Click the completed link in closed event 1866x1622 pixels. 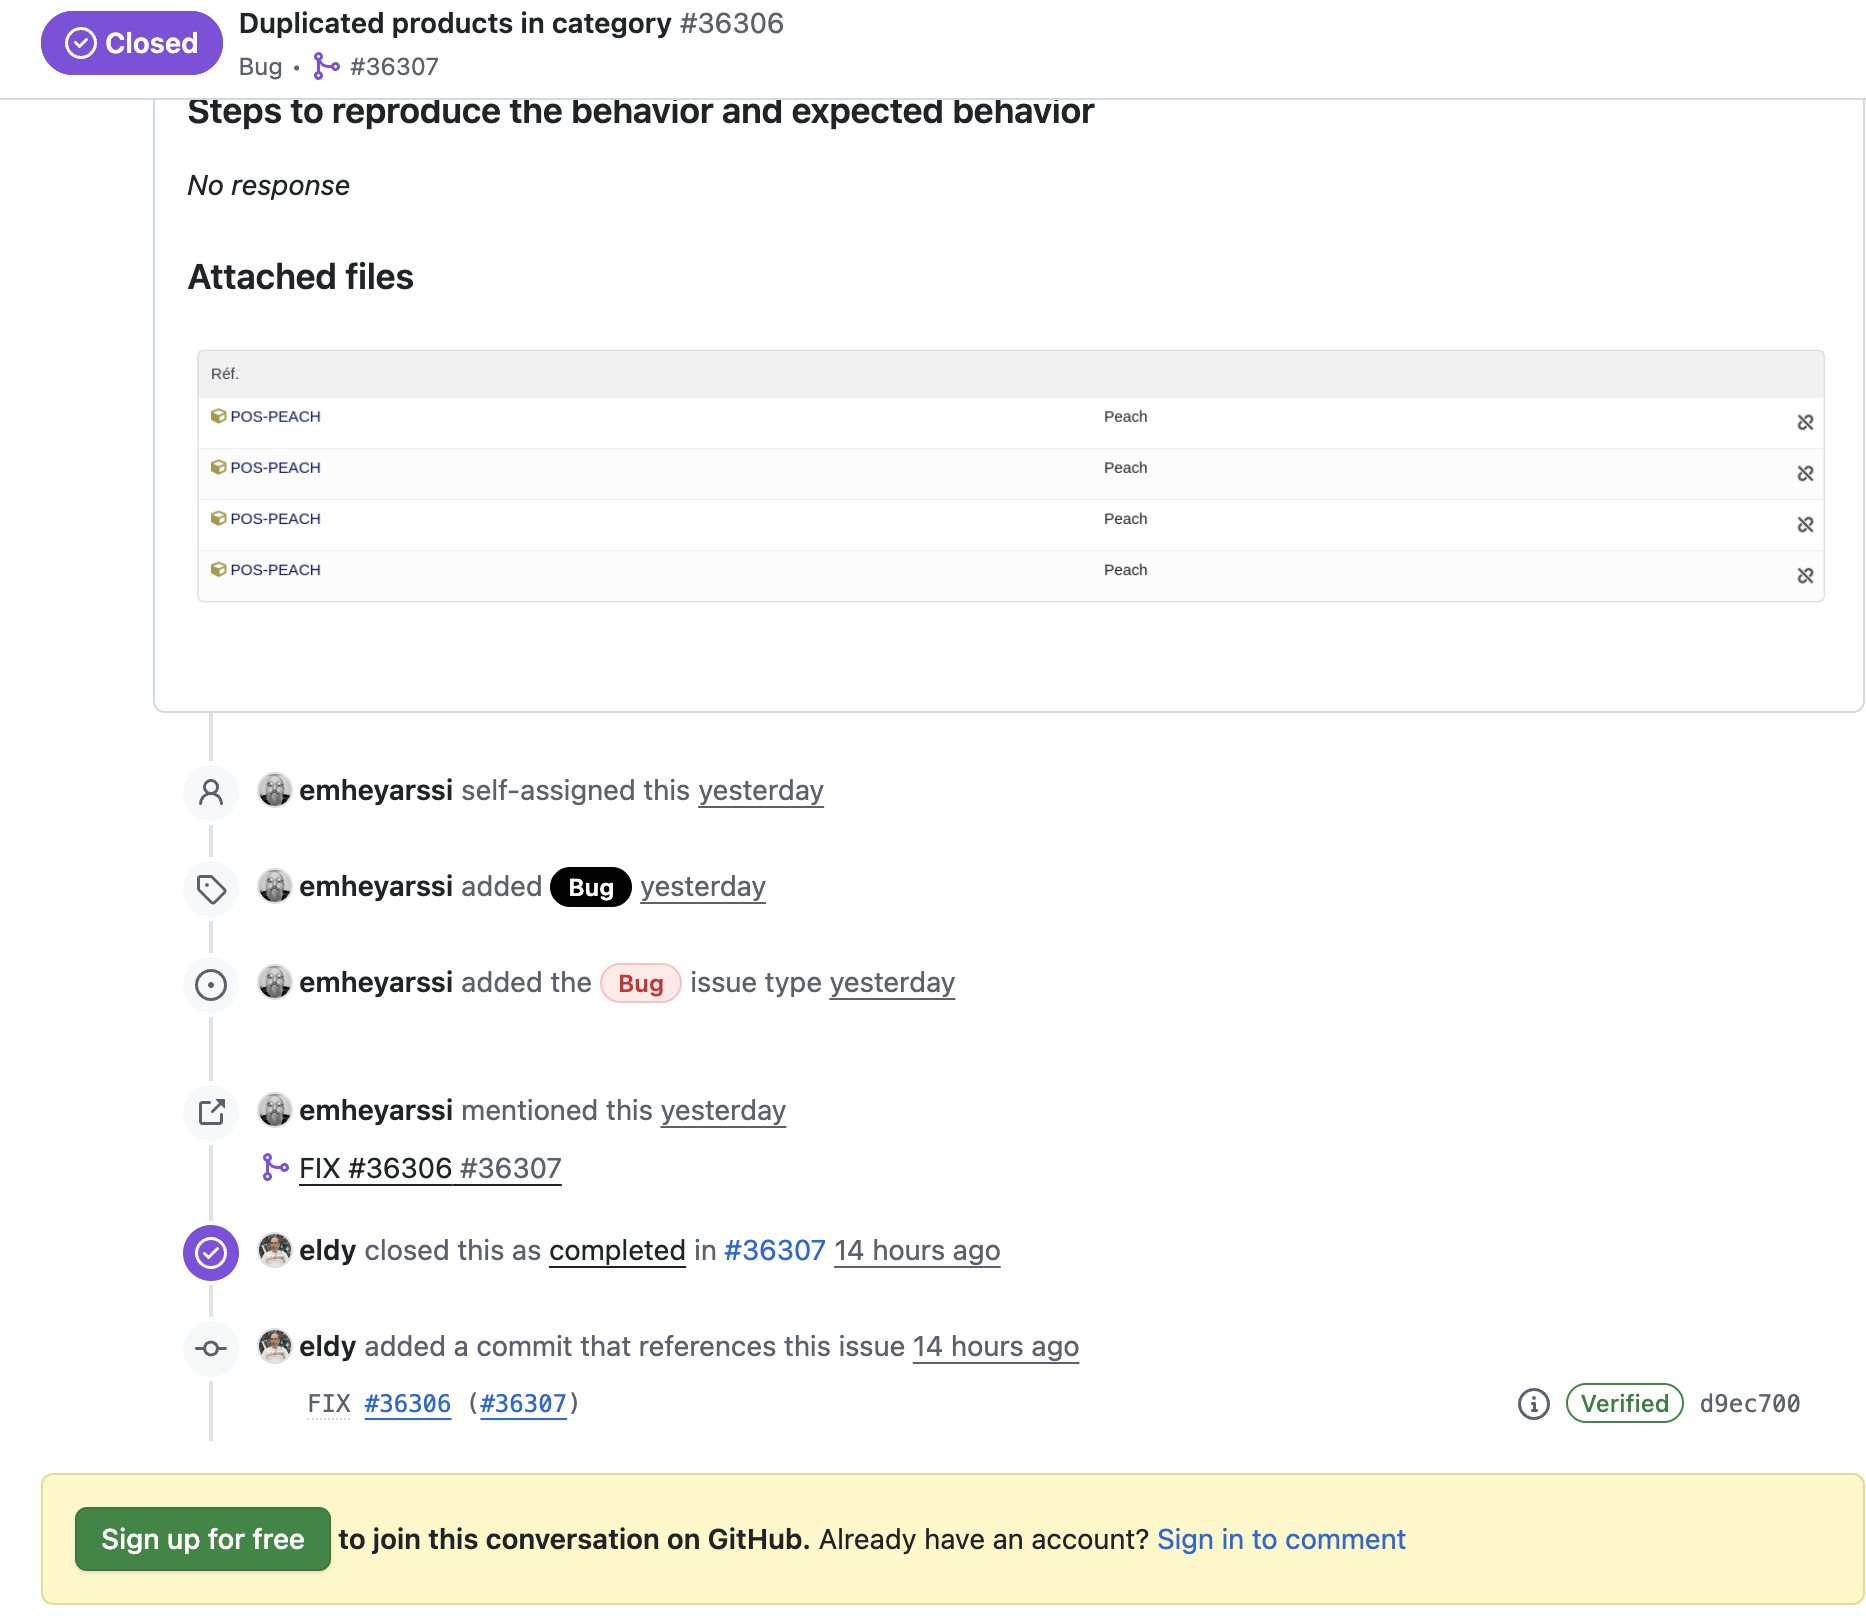pos(617,1251)
